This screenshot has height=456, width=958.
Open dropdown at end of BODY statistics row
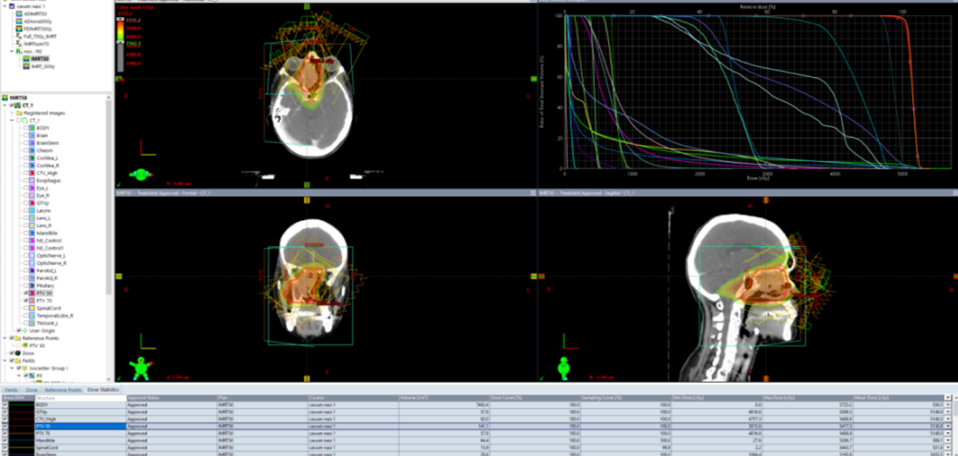(948, 405)
